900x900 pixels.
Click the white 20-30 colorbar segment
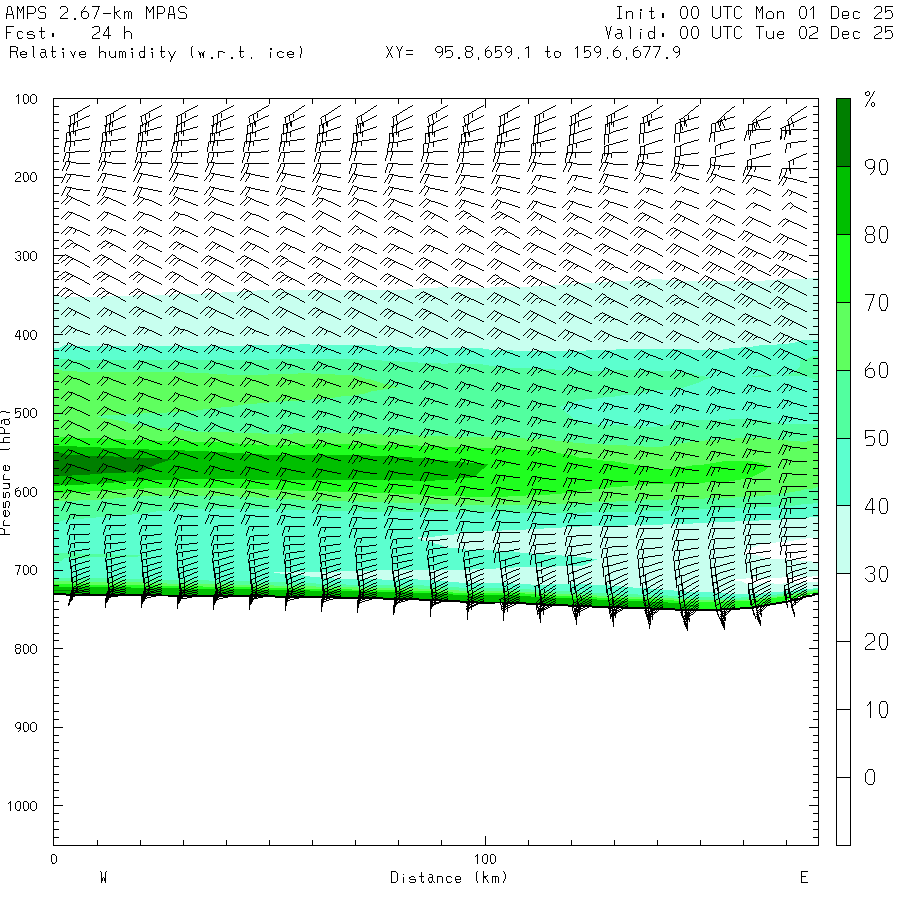pyautogui.click(x=843, y=608)
